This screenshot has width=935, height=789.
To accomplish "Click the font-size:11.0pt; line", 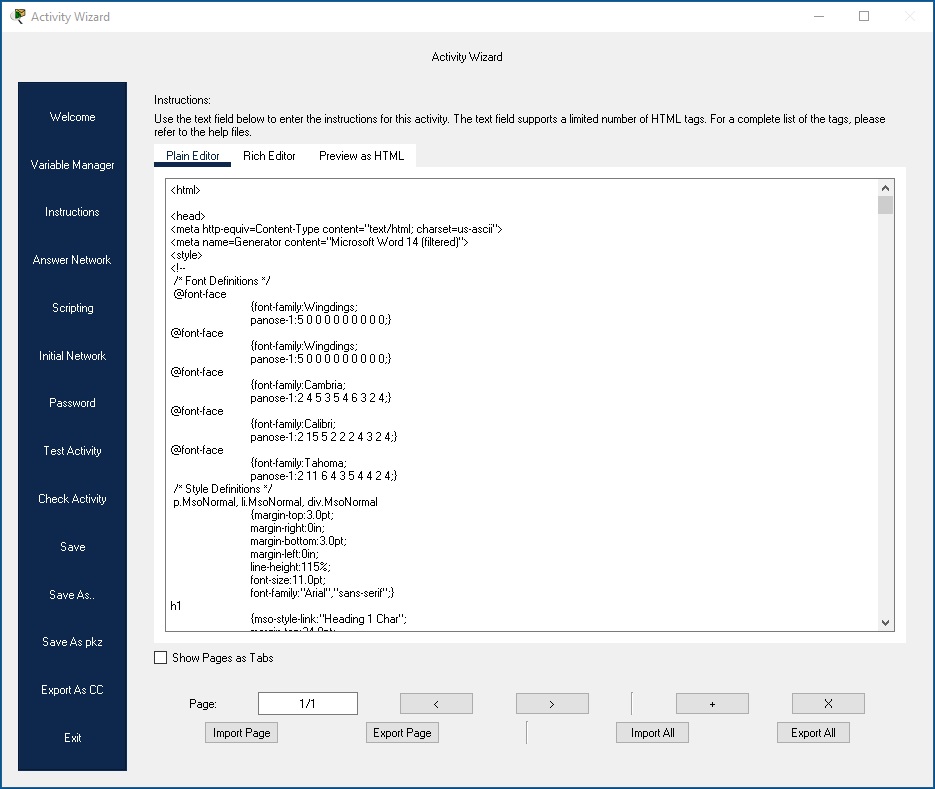I will (288, 580).
